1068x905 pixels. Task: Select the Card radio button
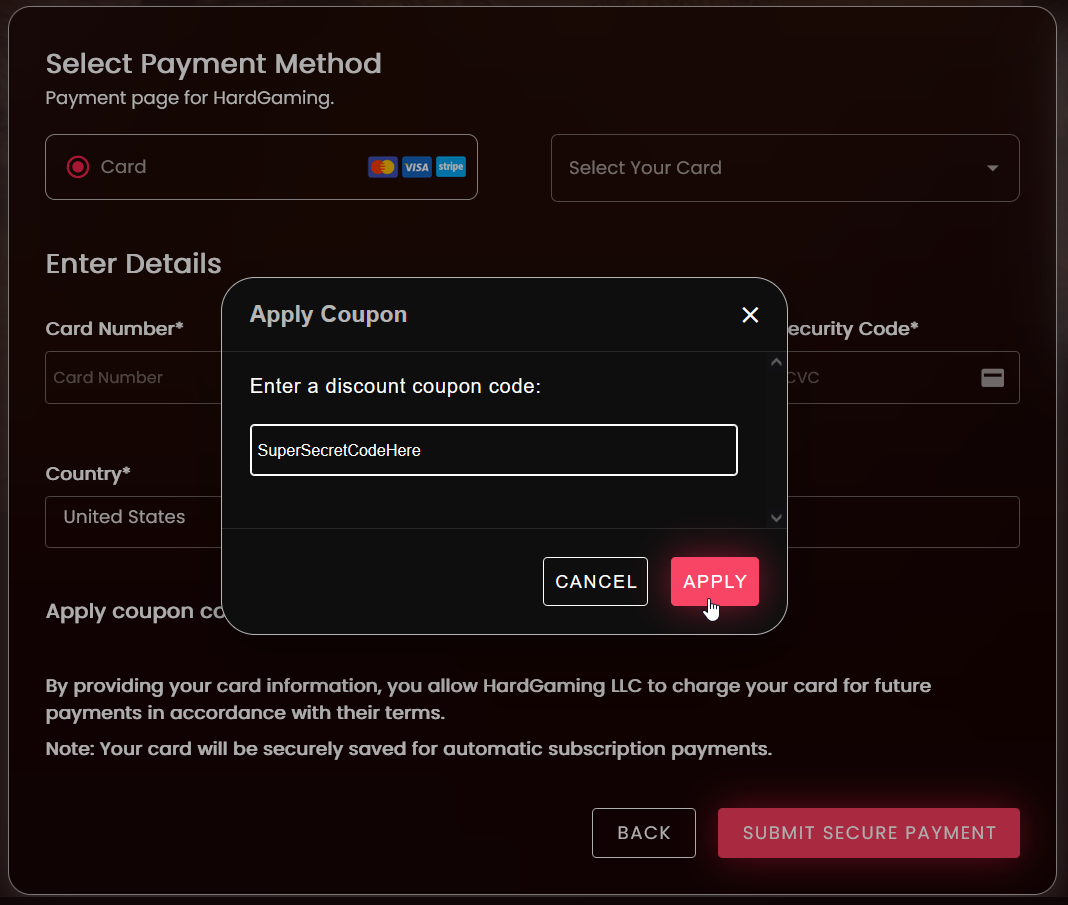[78, 167]
